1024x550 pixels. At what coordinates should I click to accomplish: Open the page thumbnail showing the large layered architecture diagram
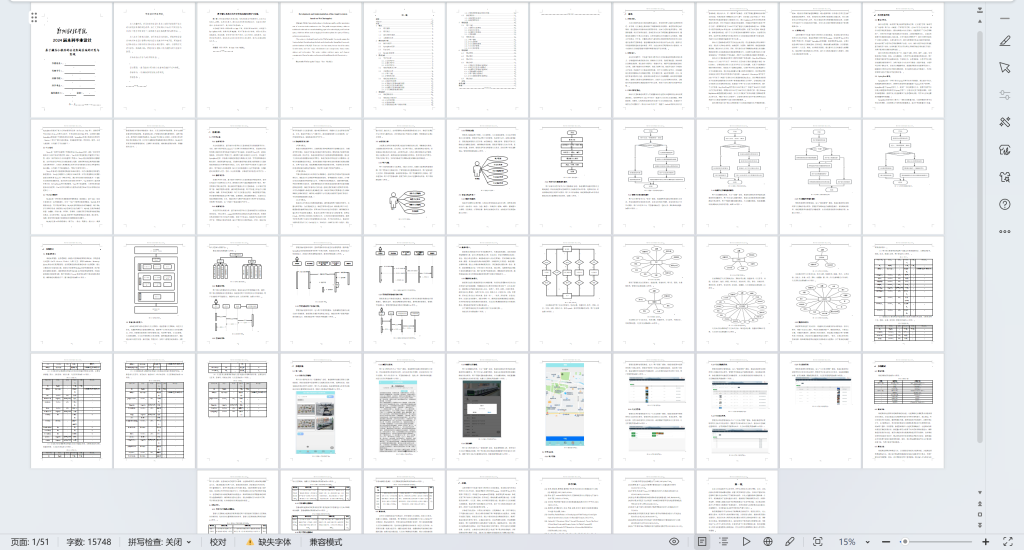click(153, 294)
